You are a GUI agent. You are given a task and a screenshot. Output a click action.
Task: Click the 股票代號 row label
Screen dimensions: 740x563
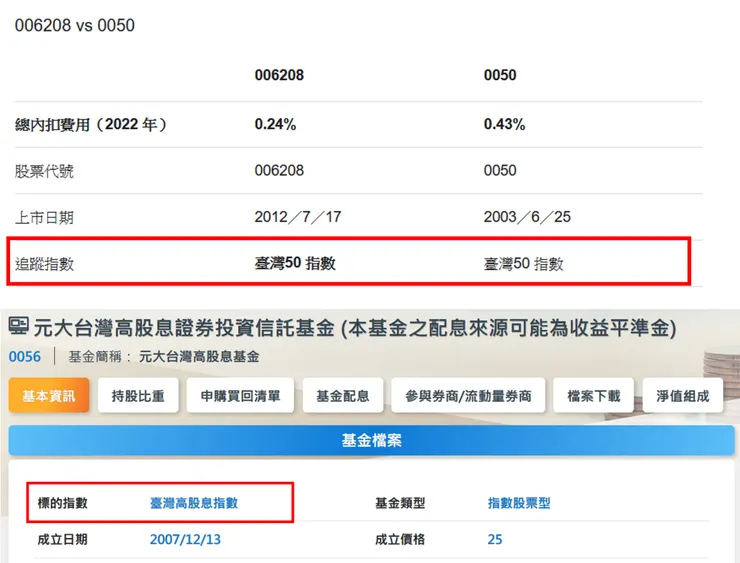44,171
